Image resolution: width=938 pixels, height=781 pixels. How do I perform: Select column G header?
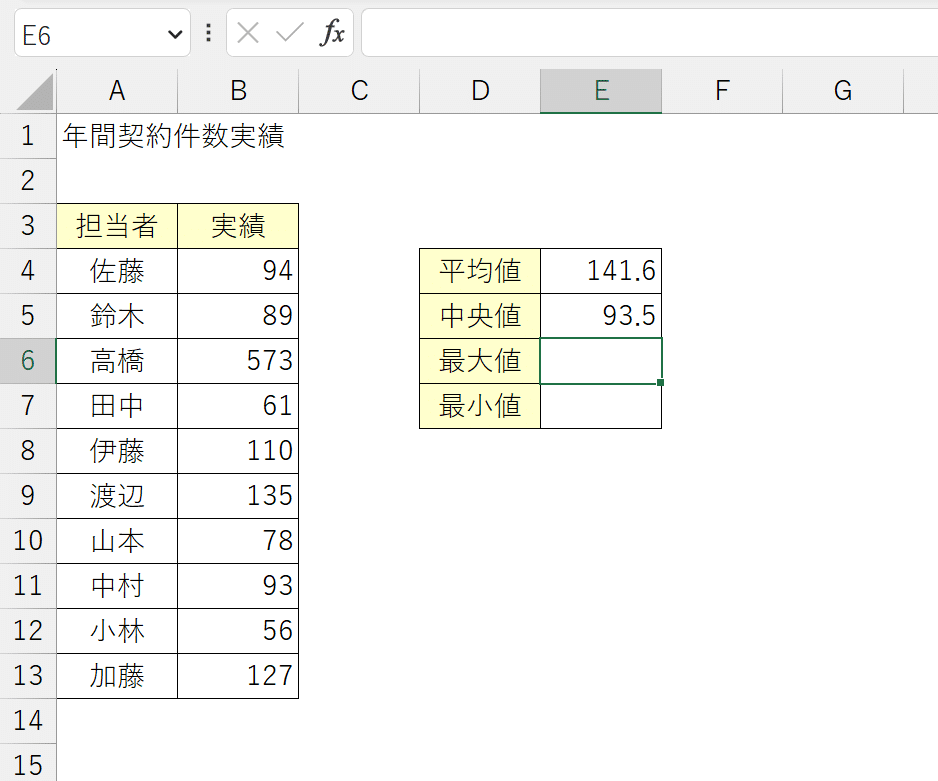[x=843, y=91]
